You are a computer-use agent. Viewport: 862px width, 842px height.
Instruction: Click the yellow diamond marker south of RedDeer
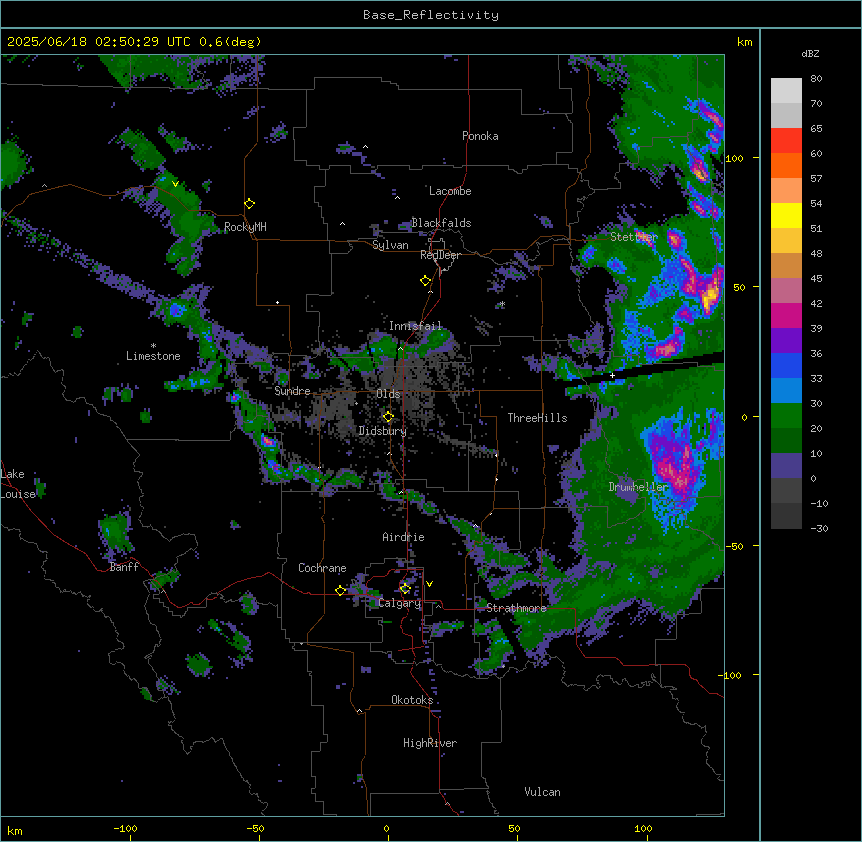pos(426,281)
